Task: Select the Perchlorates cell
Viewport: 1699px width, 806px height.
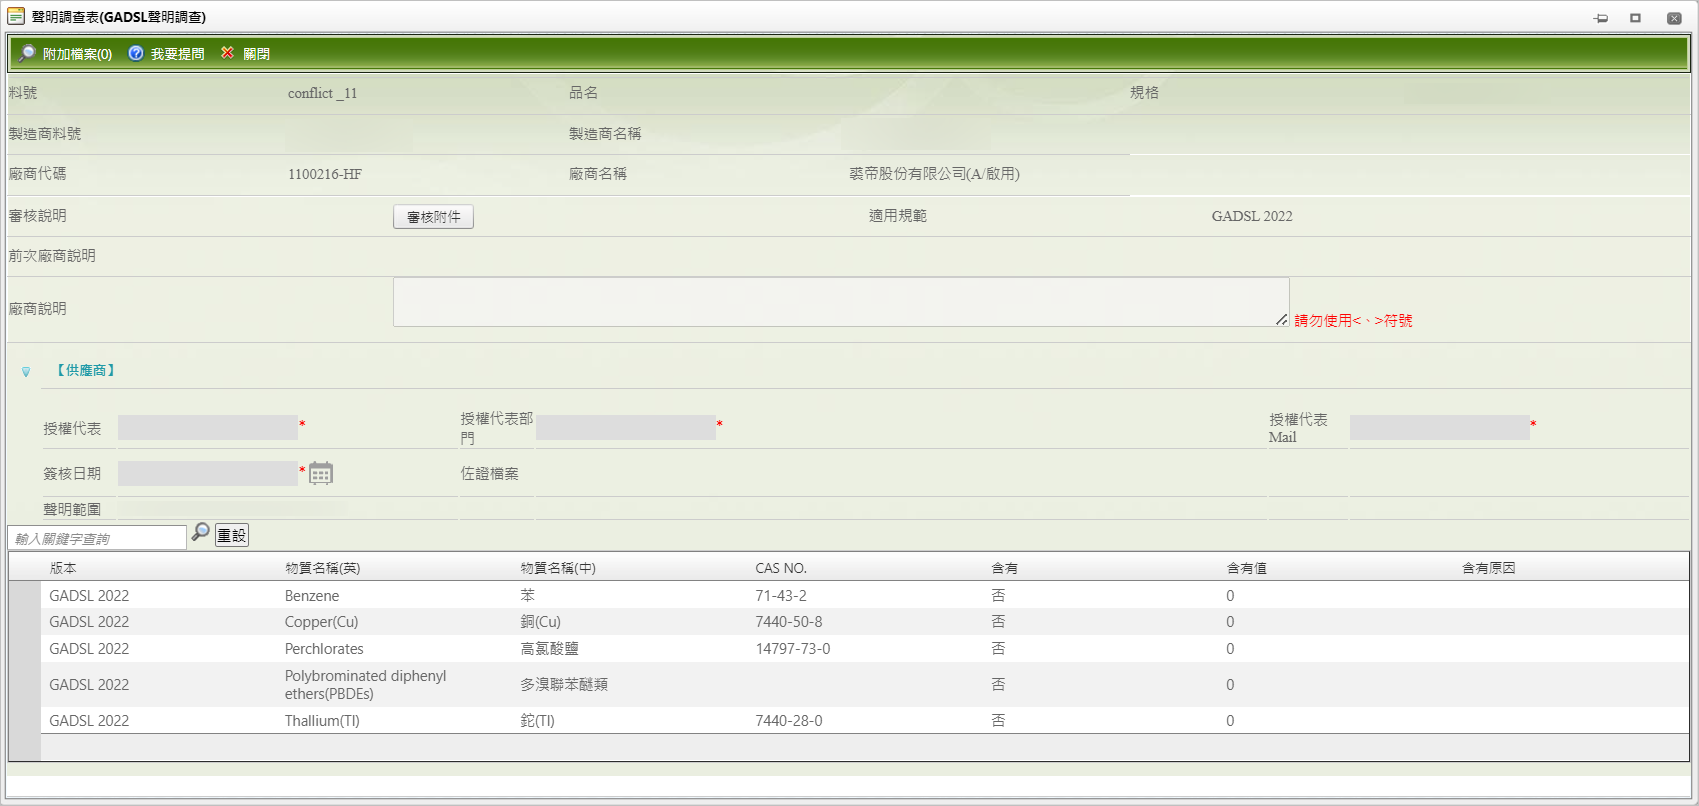Action: pos(324,649)
